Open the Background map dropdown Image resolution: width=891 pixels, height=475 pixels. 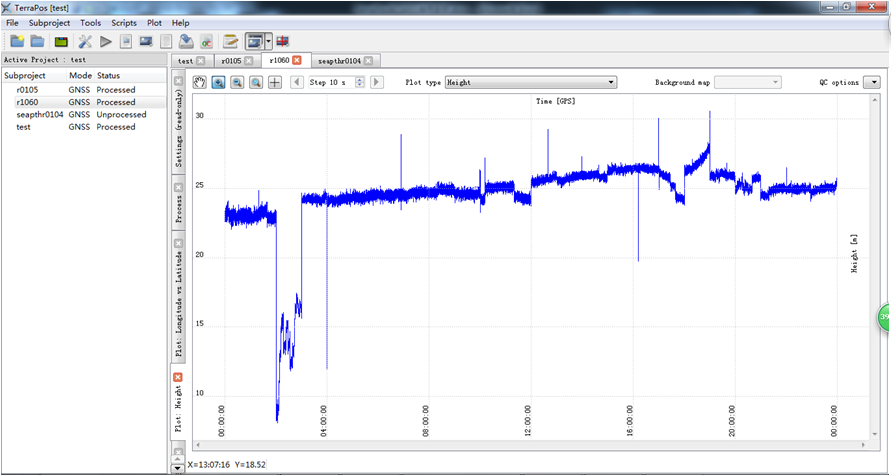pos(748,82)
